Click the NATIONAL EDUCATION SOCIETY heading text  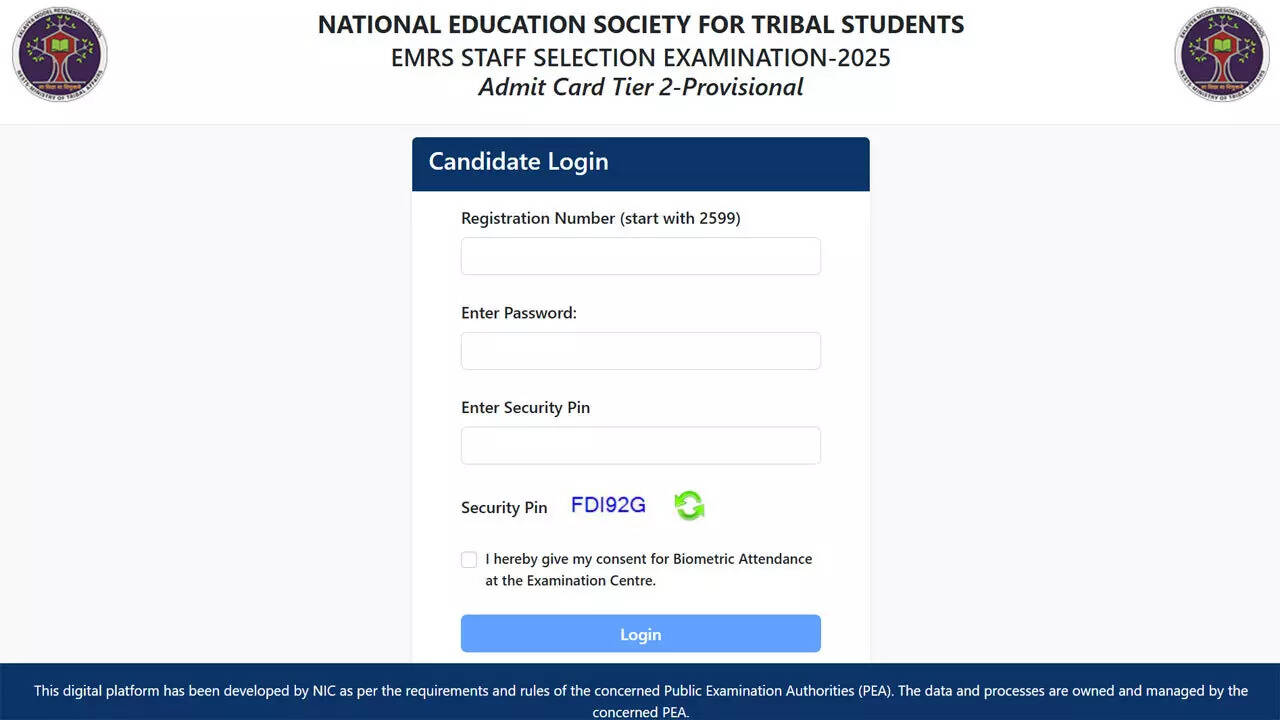coord(640,24)
